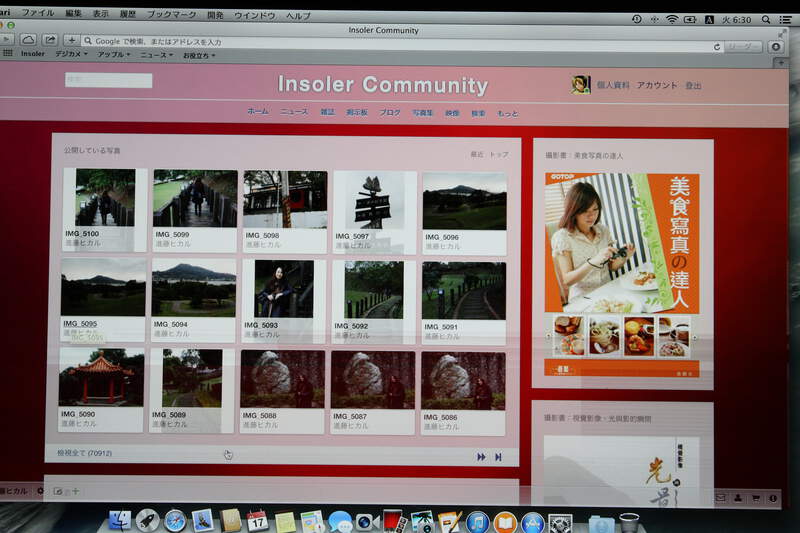Click the iCloud tabs button in Safari toolbar
Screen dimensions: 800x533
click(29, 40)
